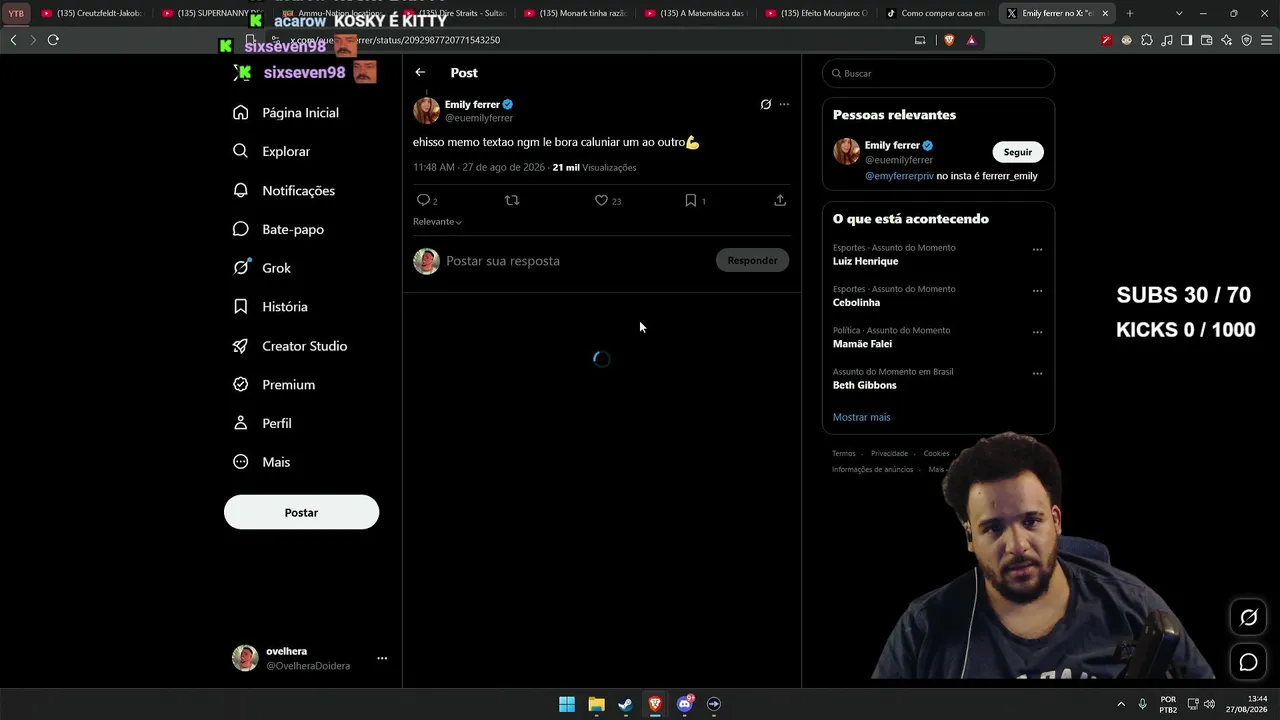Open File Explorer from the taskbar
Image resolution: width=1280 pixels, height=720 pixels.
tap(596, 704)
